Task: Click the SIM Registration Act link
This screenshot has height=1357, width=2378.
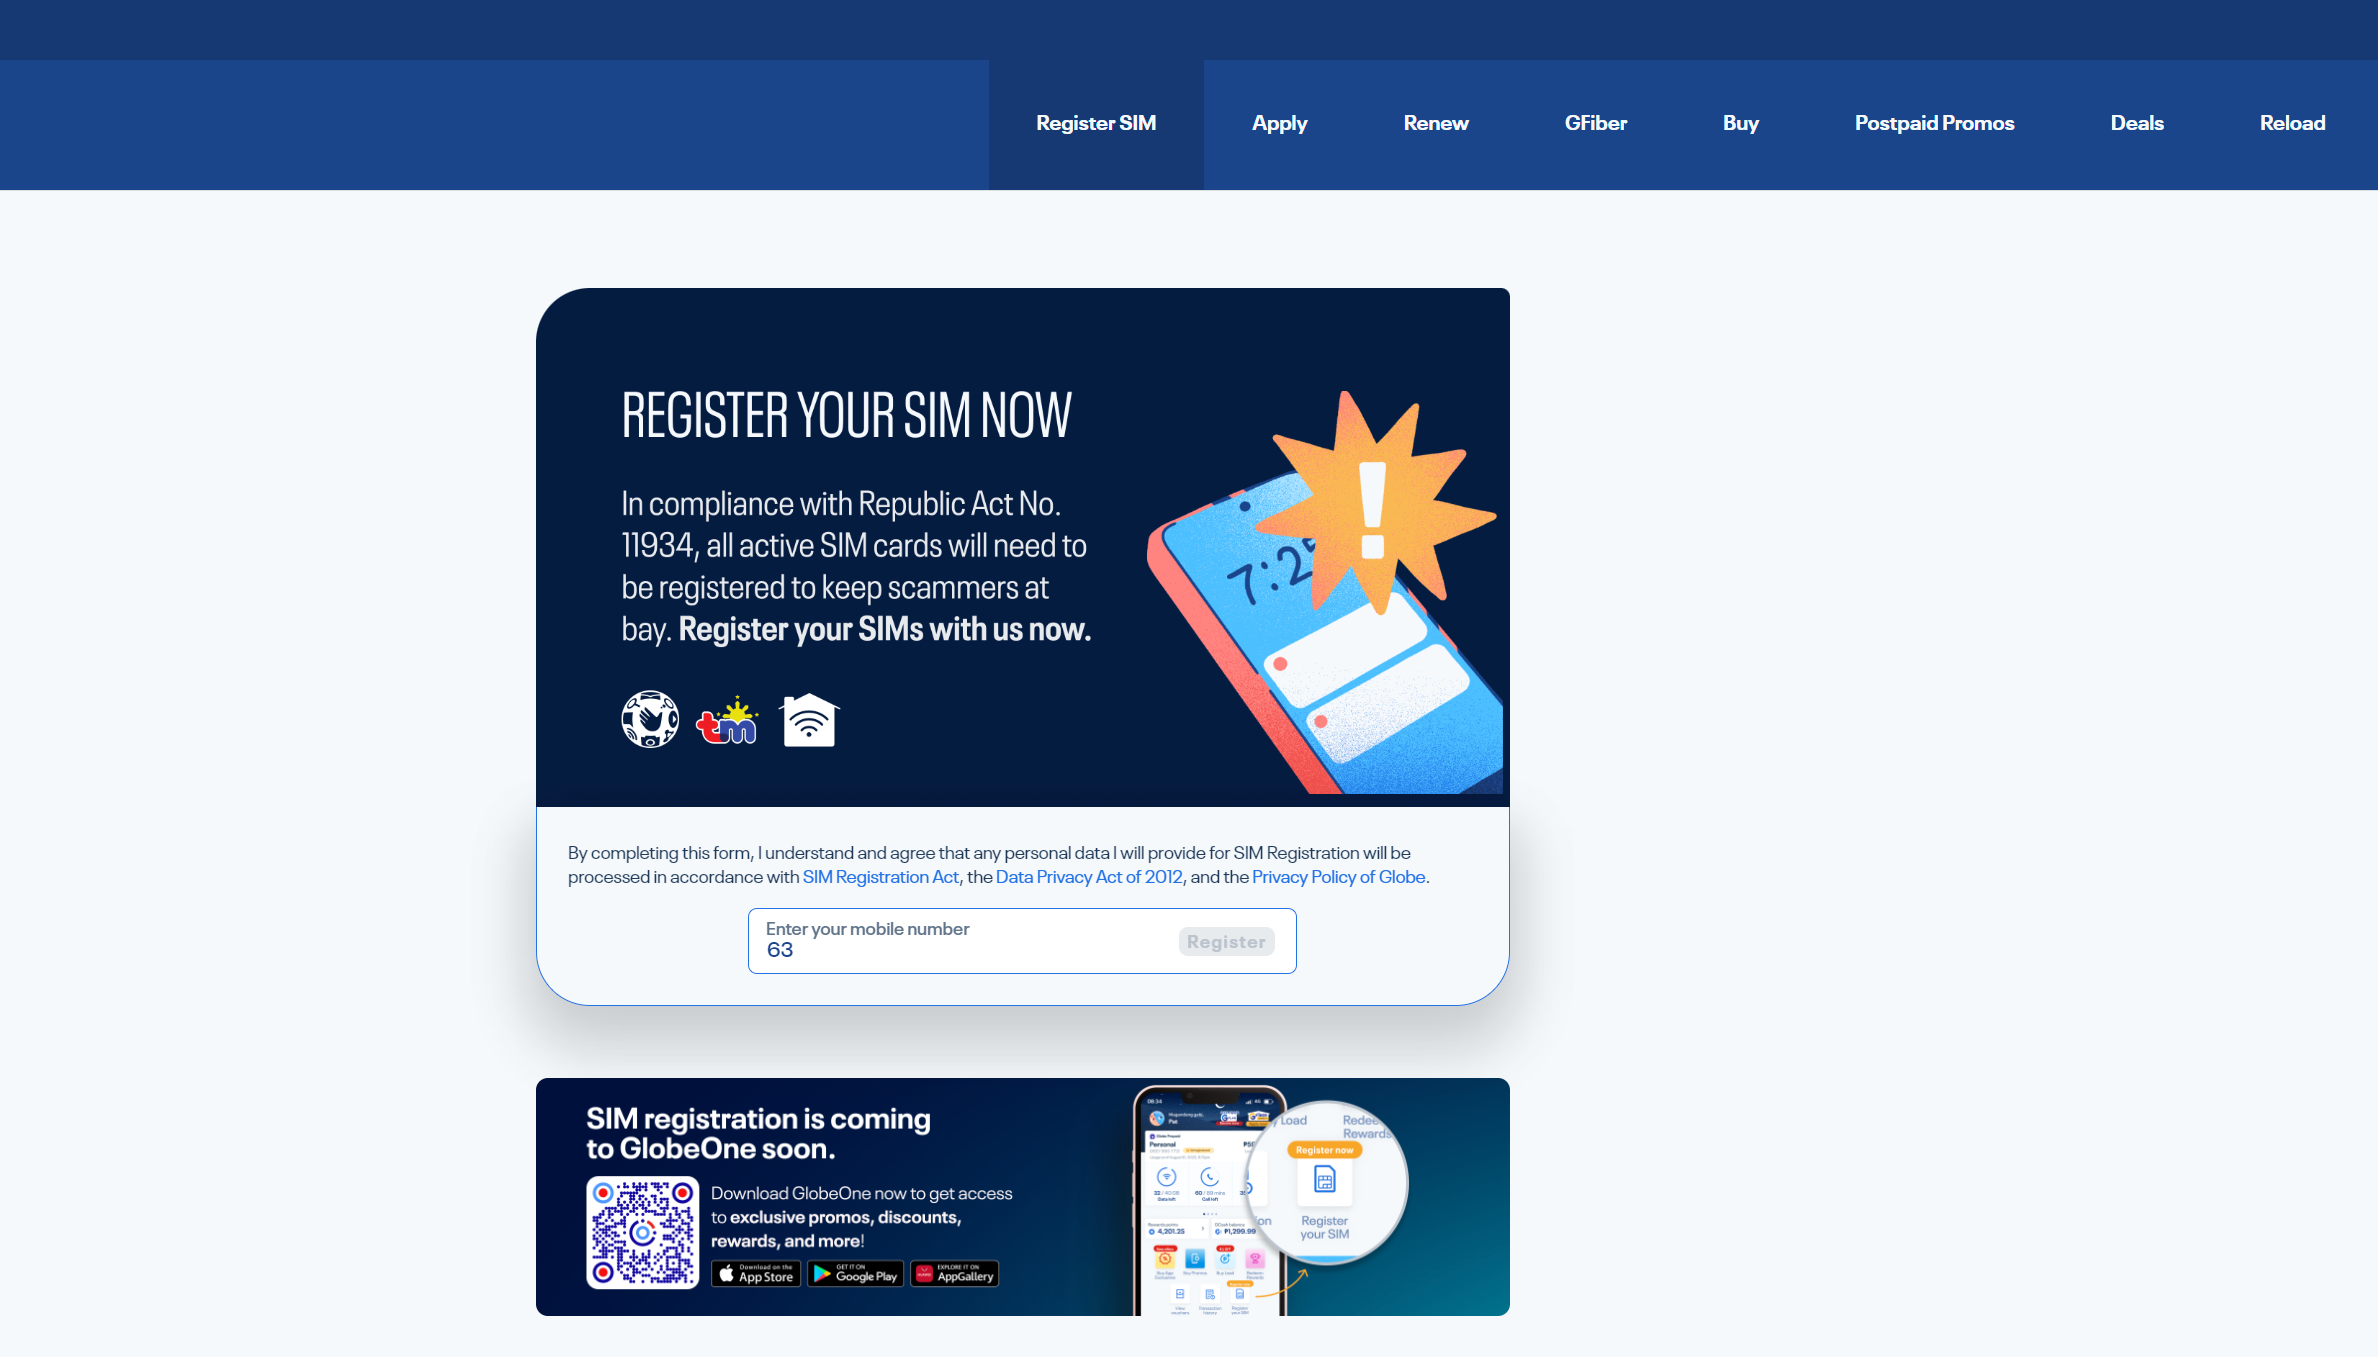Action: coord(879,877)
